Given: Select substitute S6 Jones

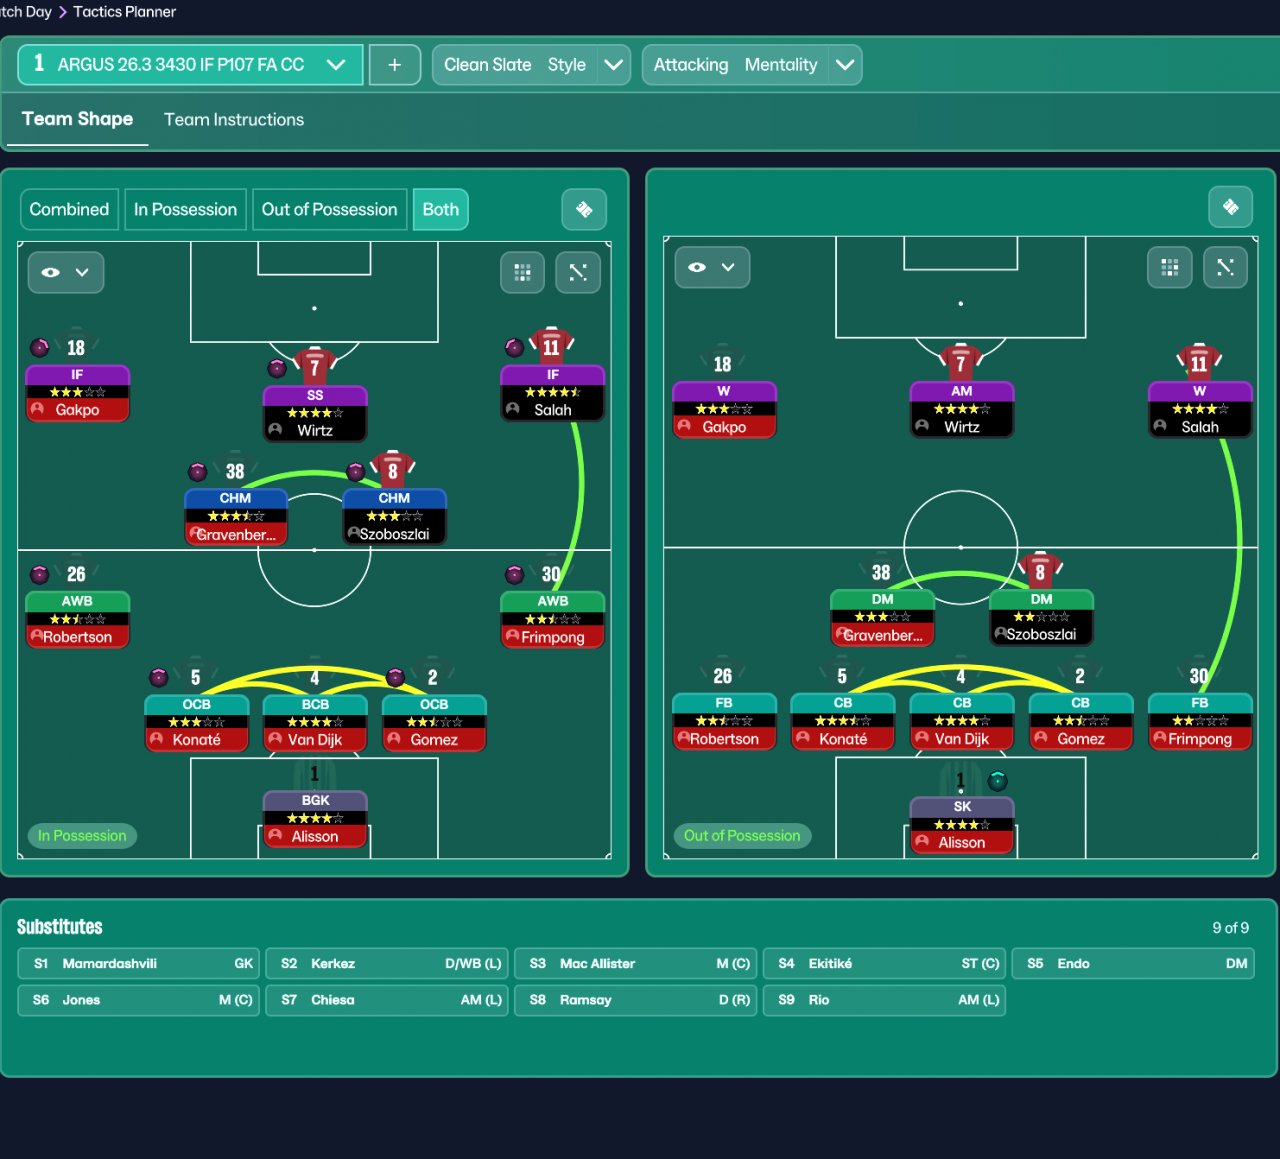Looking at the screenshot, I should point(139,1000).
